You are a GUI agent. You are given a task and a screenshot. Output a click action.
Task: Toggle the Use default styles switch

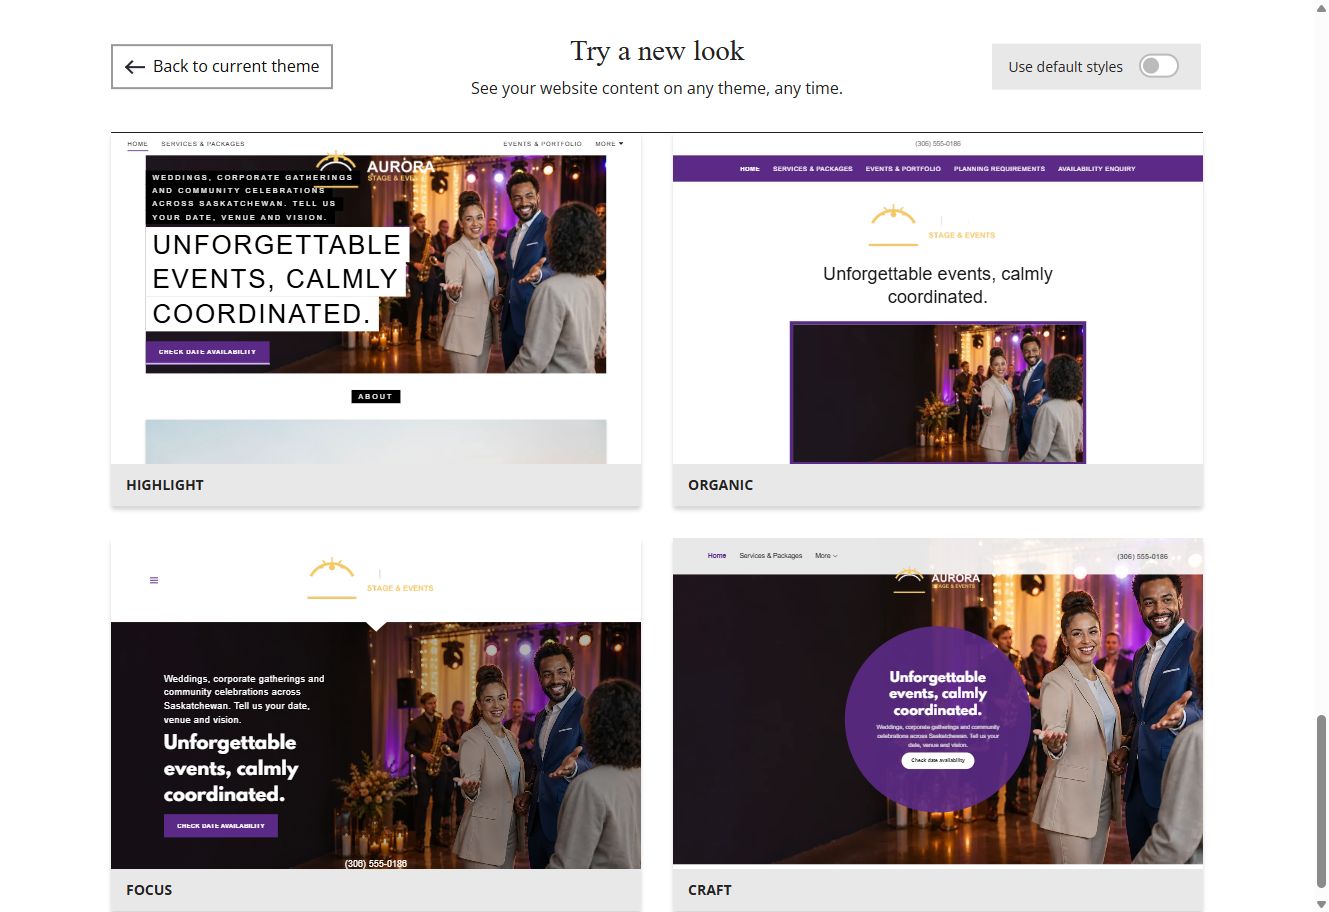tap(1159, 66)
